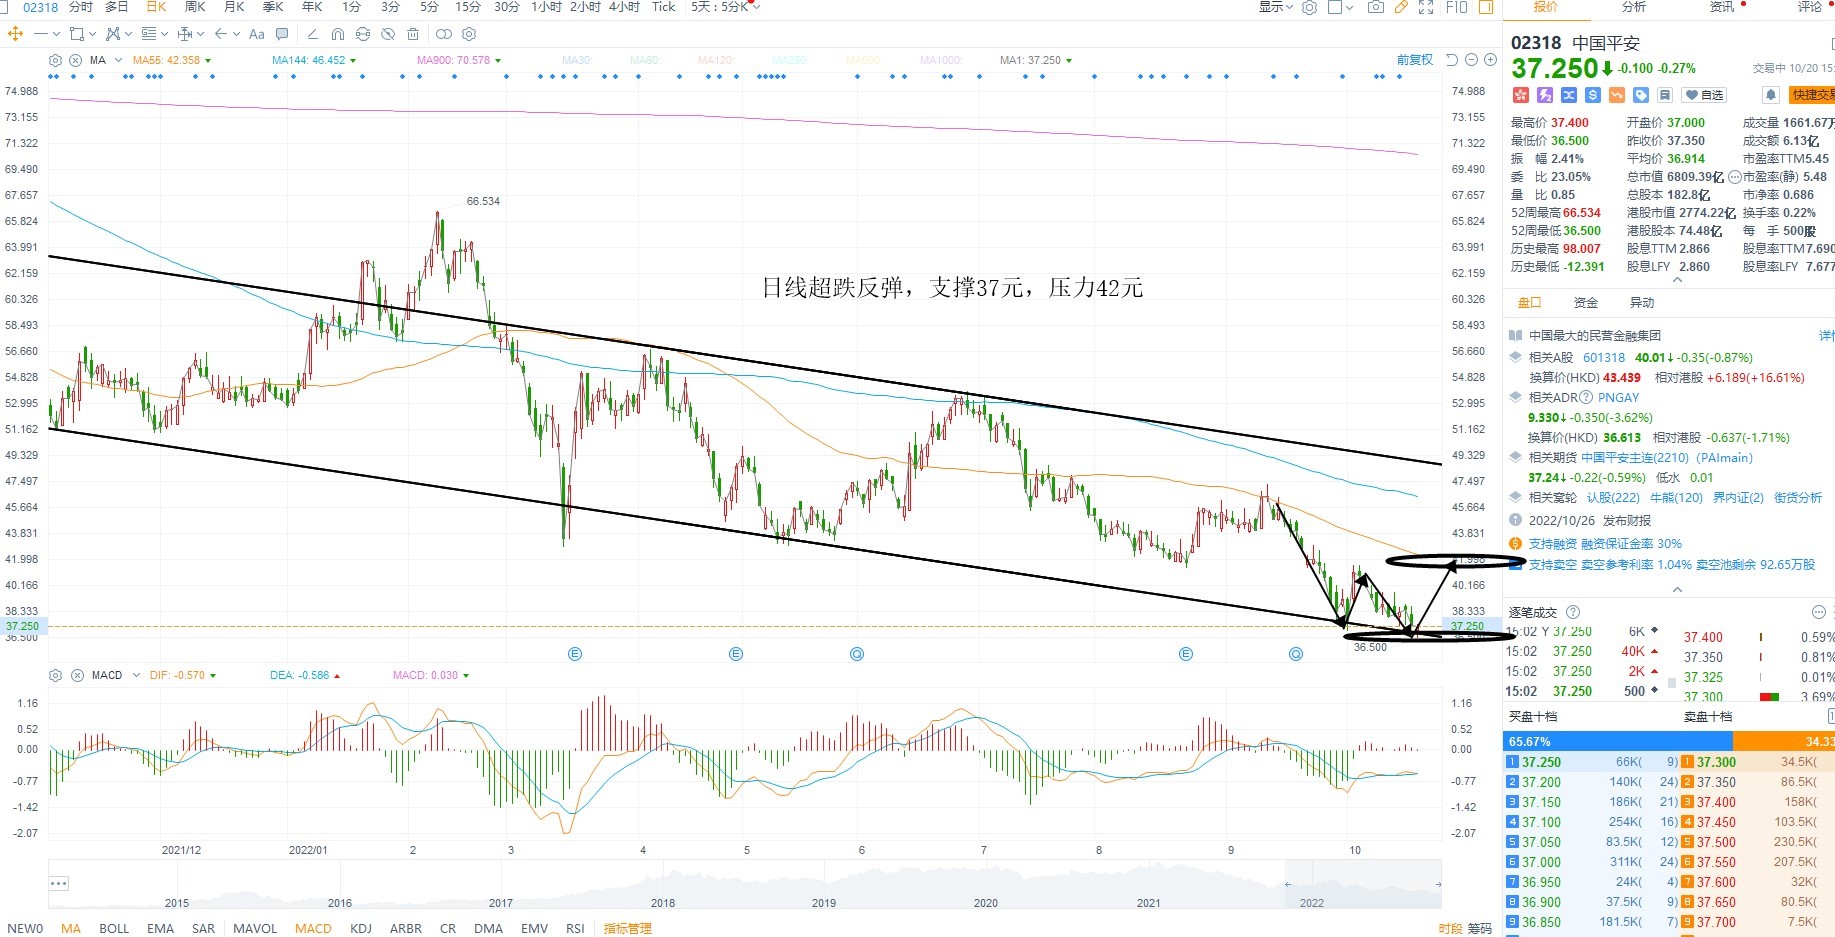This screenshot has width=1835, height=937.
Task: Click the 2018 marker on overview timeline
Action: (663, 902)
